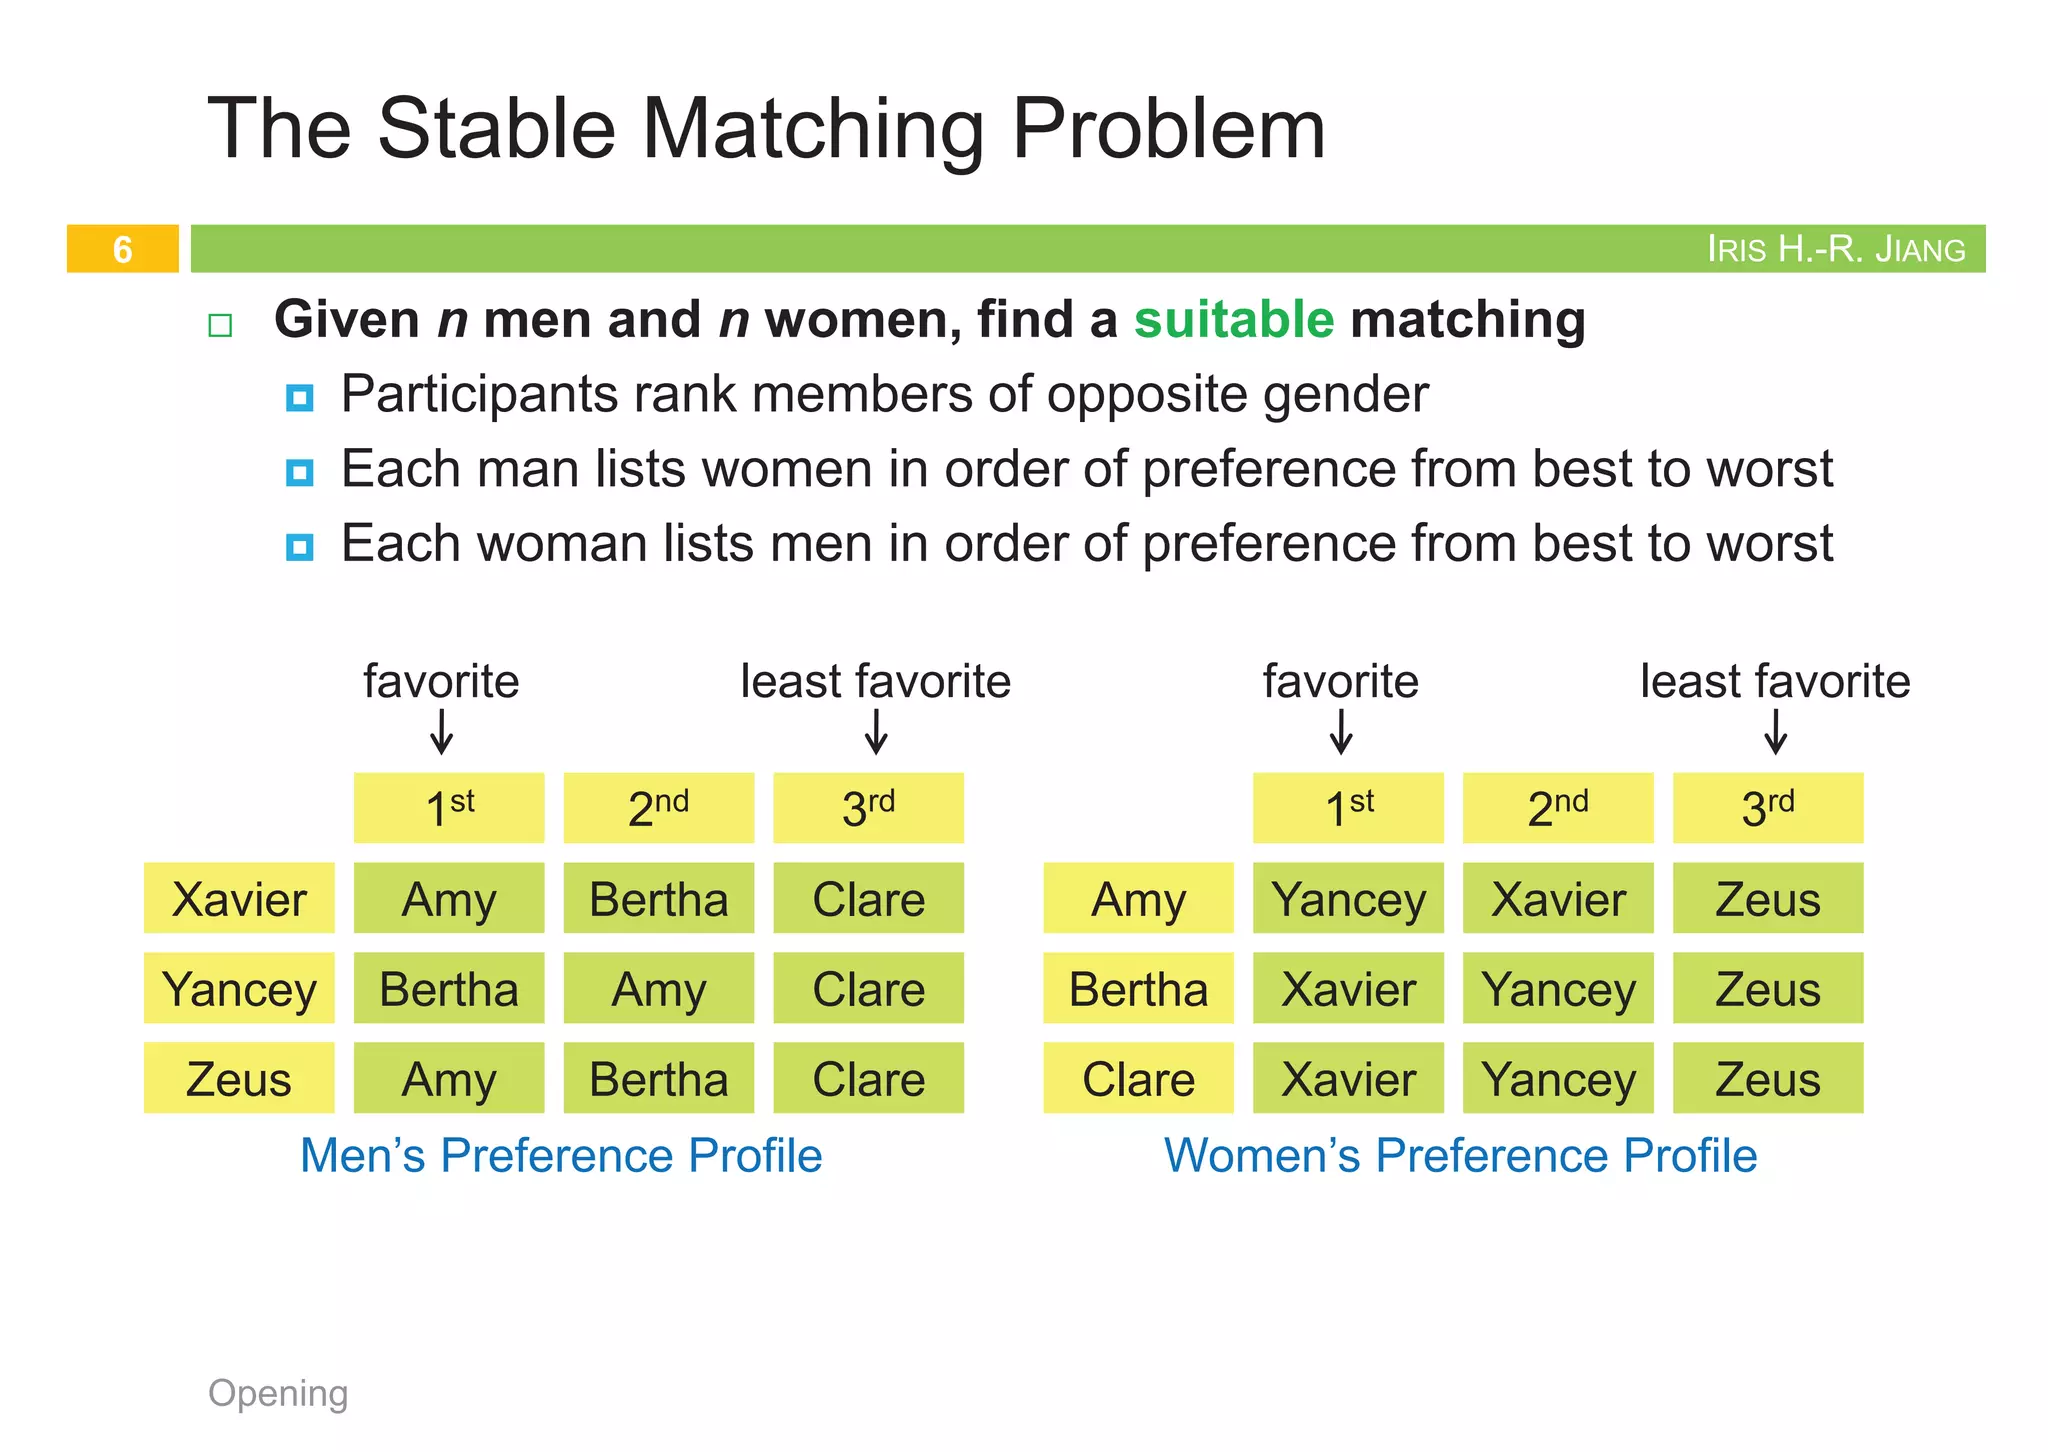The height and width of the screenshot is (1452, 2048).
Task: Click the arrow under "least favorite" in the women's table
Action: [1775, 731]
